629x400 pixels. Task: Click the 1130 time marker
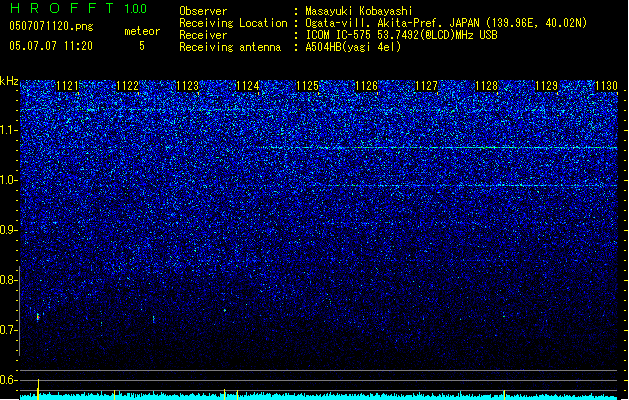pyautogui.click(x=606, y=86)
